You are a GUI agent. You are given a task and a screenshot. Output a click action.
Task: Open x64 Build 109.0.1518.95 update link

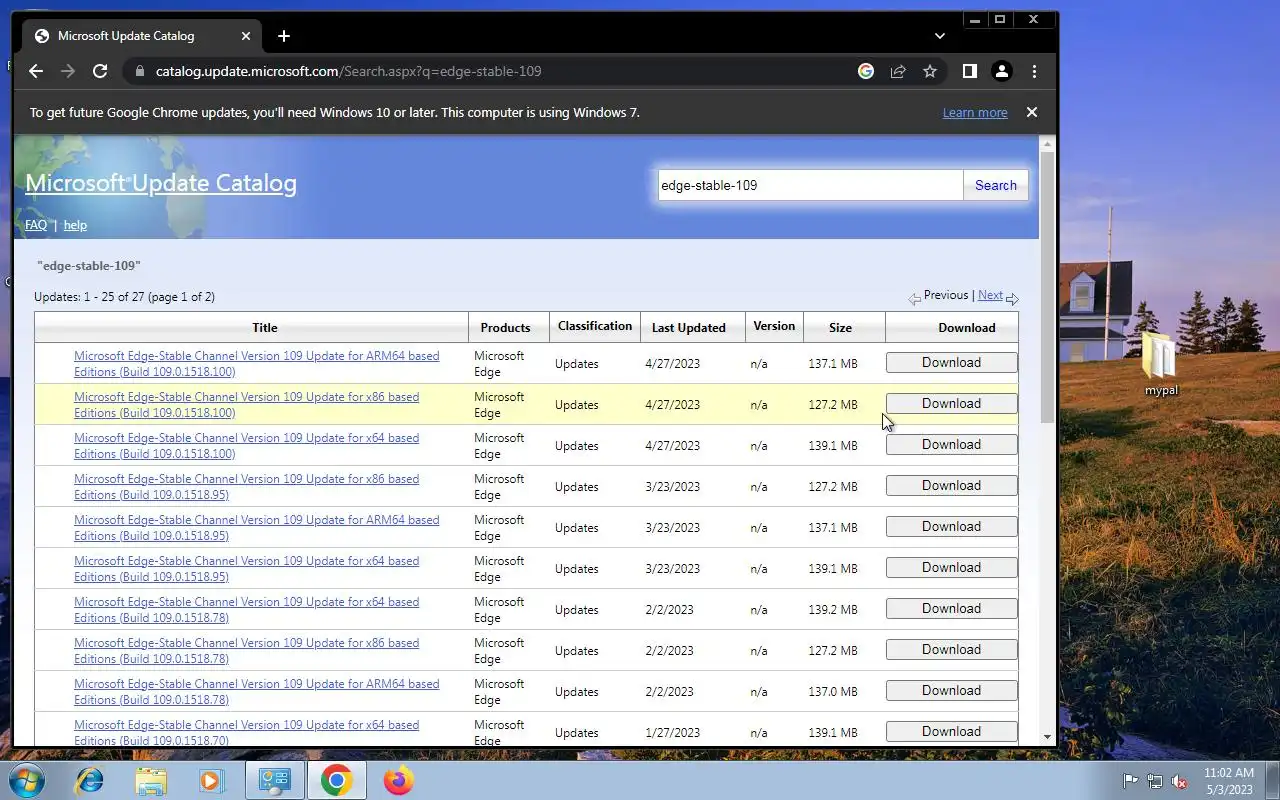click(x=246, y=568)
